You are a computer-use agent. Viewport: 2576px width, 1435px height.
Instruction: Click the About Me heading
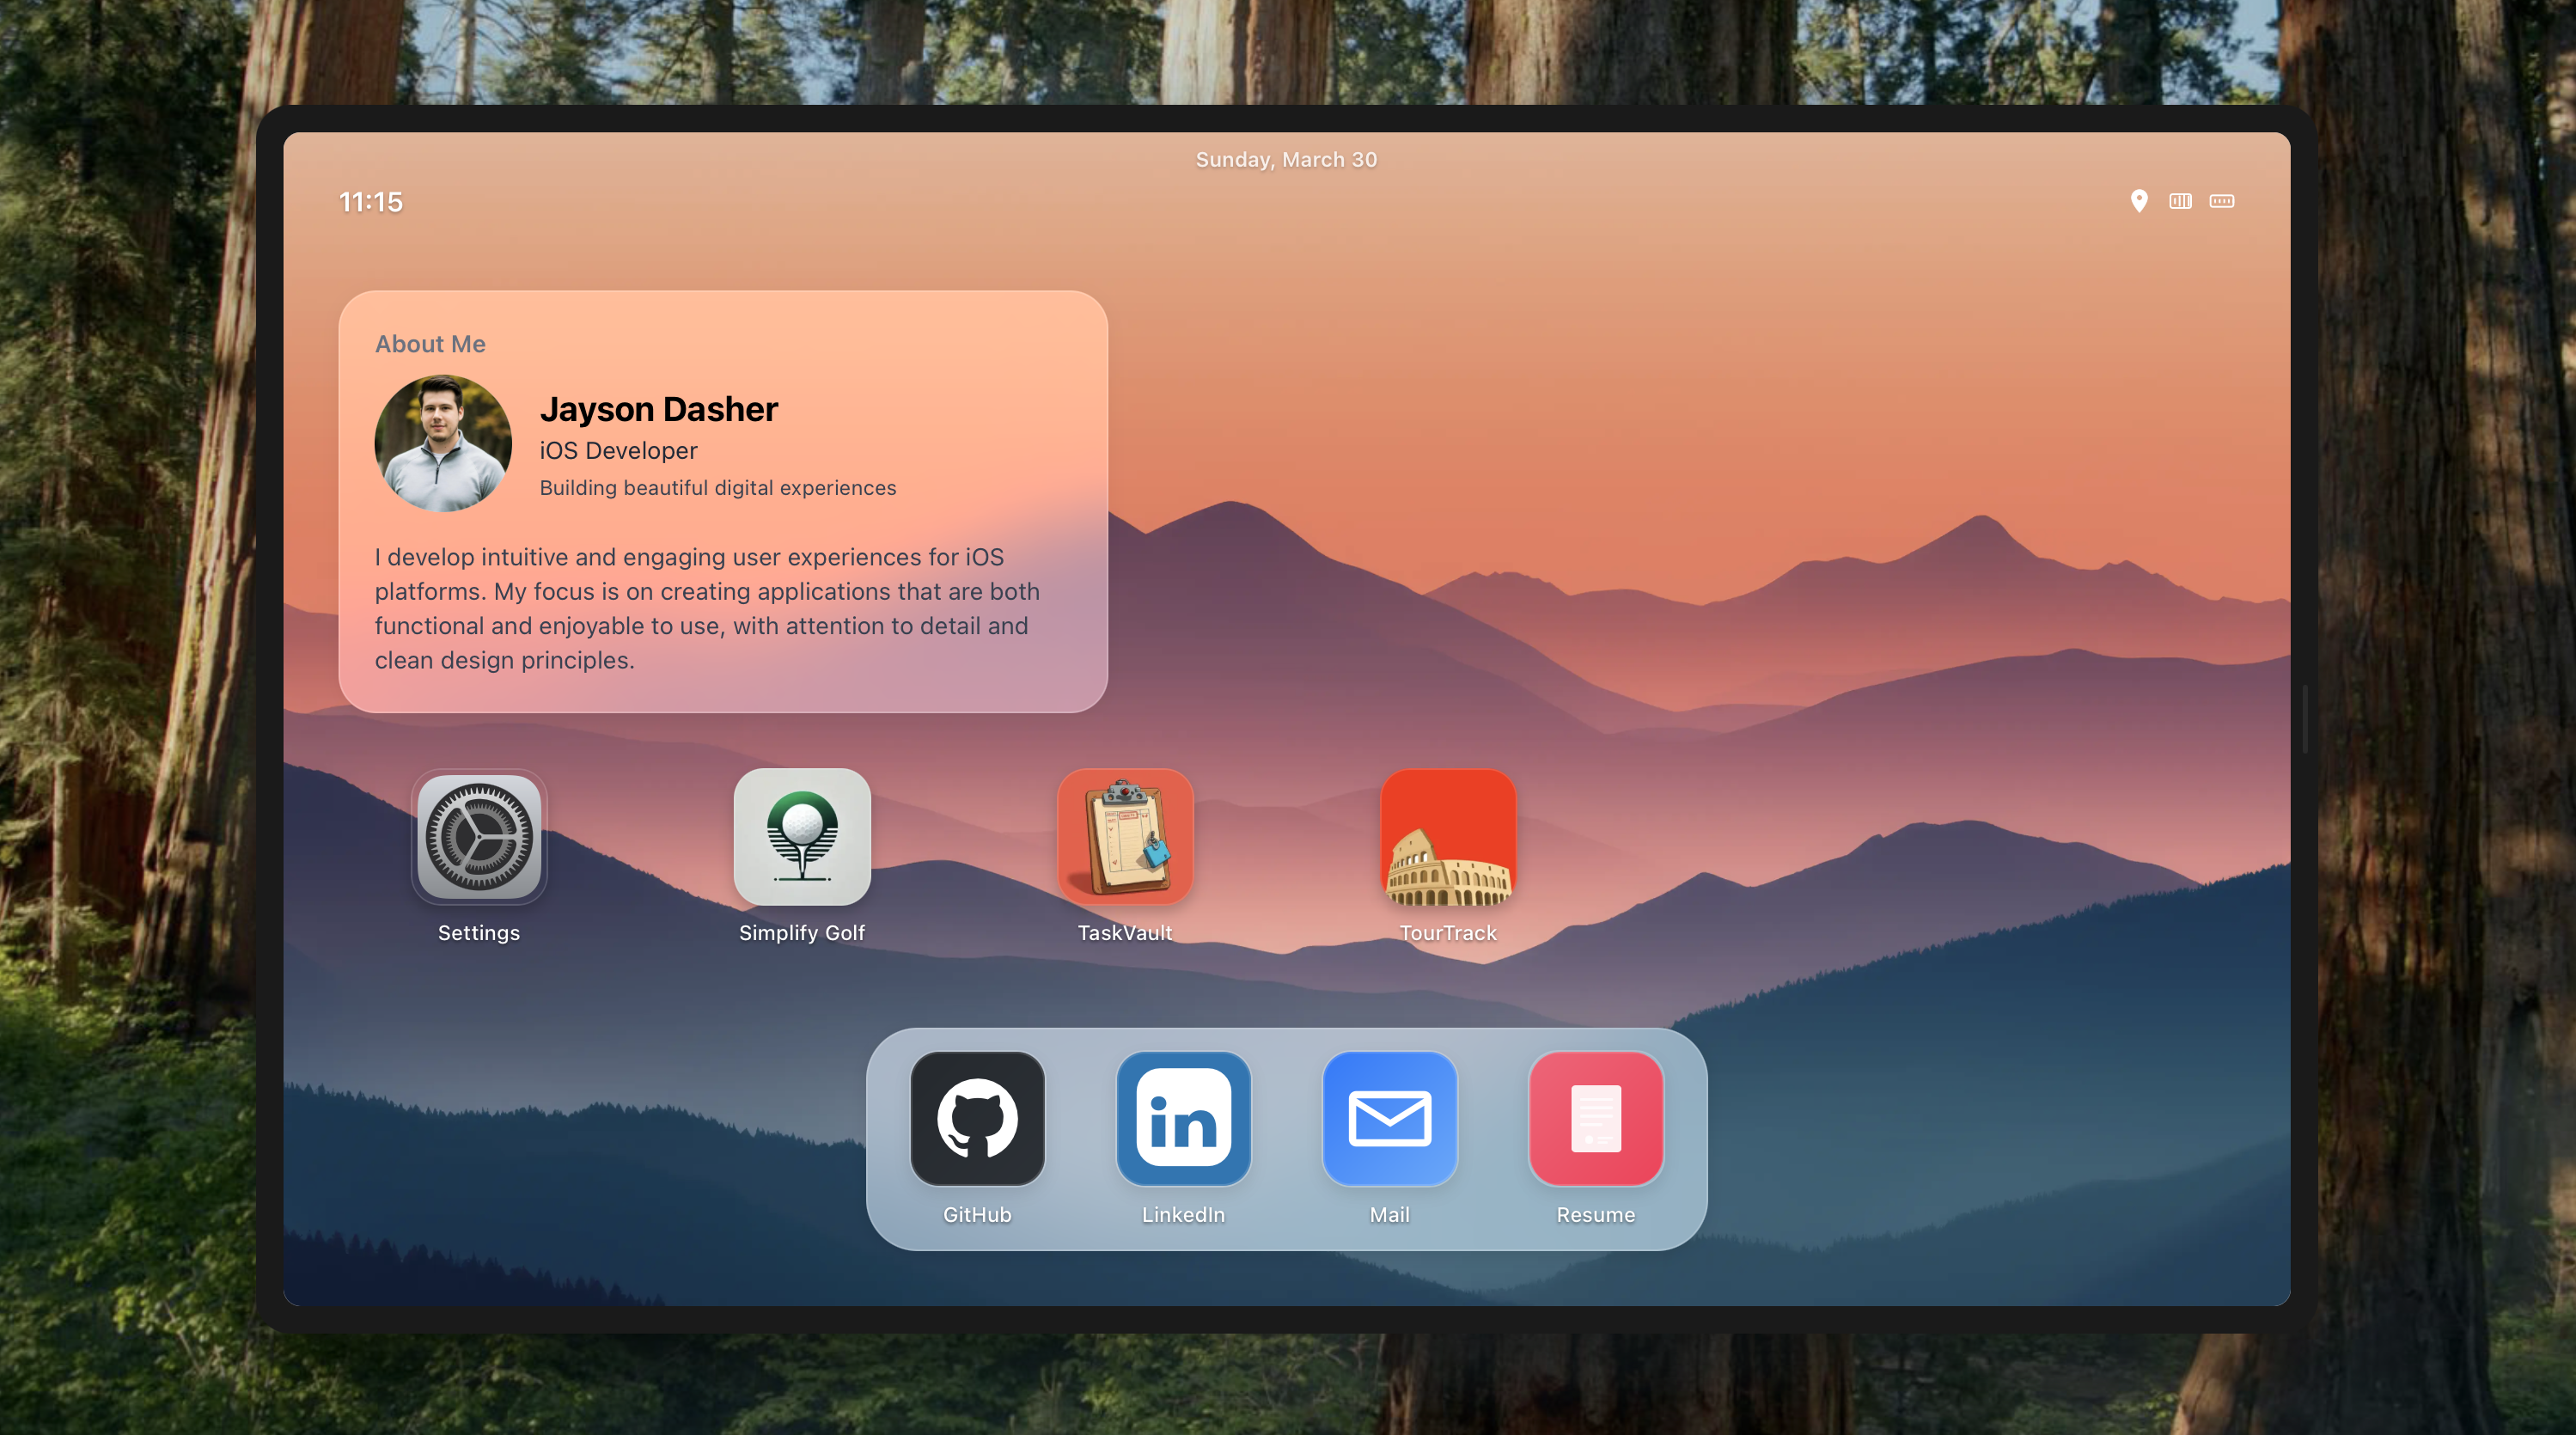tap(430, 343)
